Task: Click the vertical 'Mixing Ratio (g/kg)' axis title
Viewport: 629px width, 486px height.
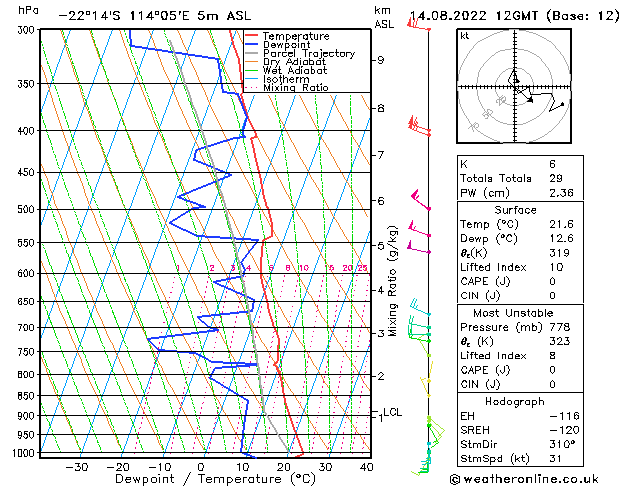Action: 393,281
